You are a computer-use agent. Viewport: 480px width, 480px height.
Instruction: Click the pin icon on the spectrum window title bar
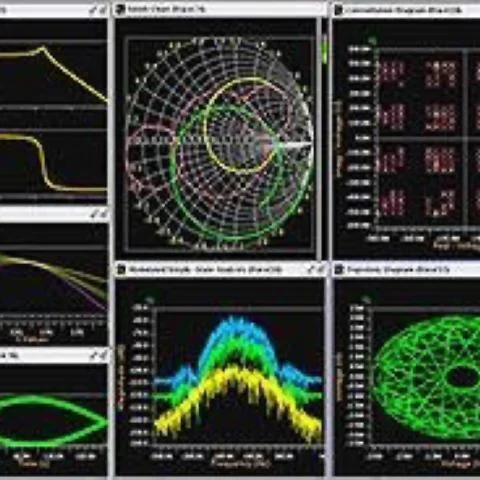(x=311, y=269)
